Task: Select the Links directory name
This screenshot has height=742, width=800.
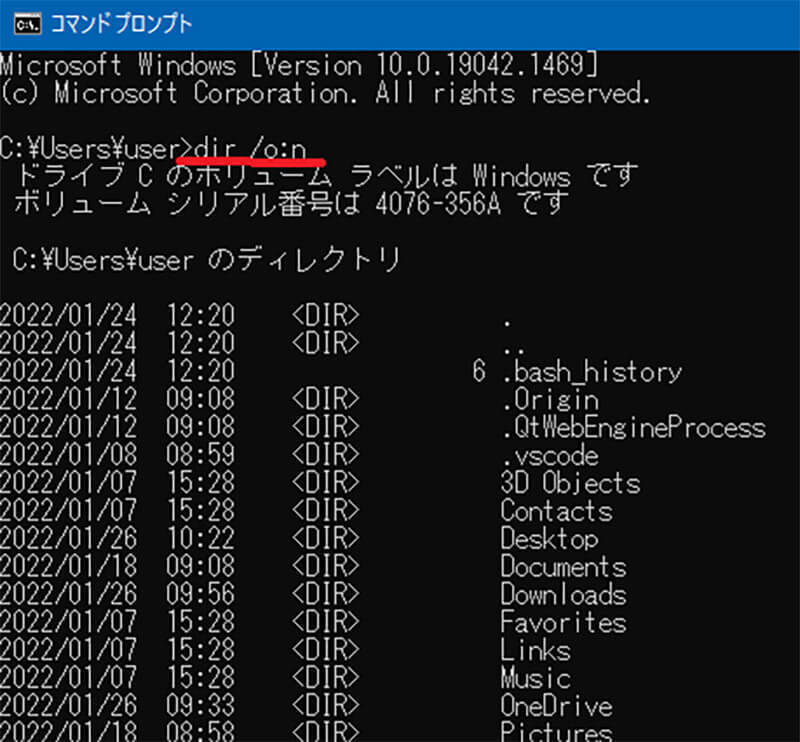Action: click(535, 650)
